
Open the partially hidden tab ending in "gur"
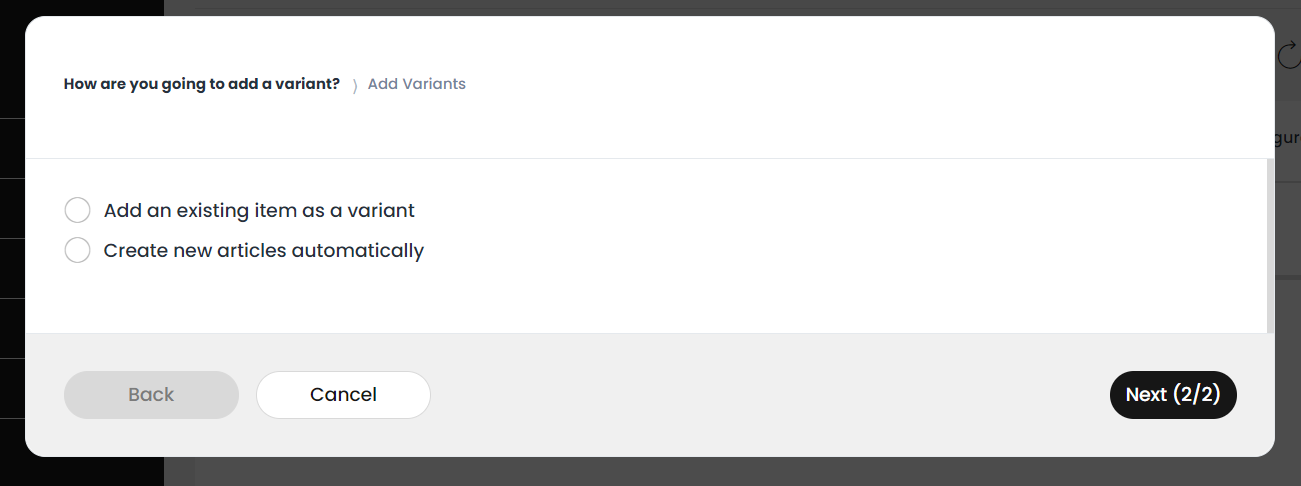click(1288, 139)
